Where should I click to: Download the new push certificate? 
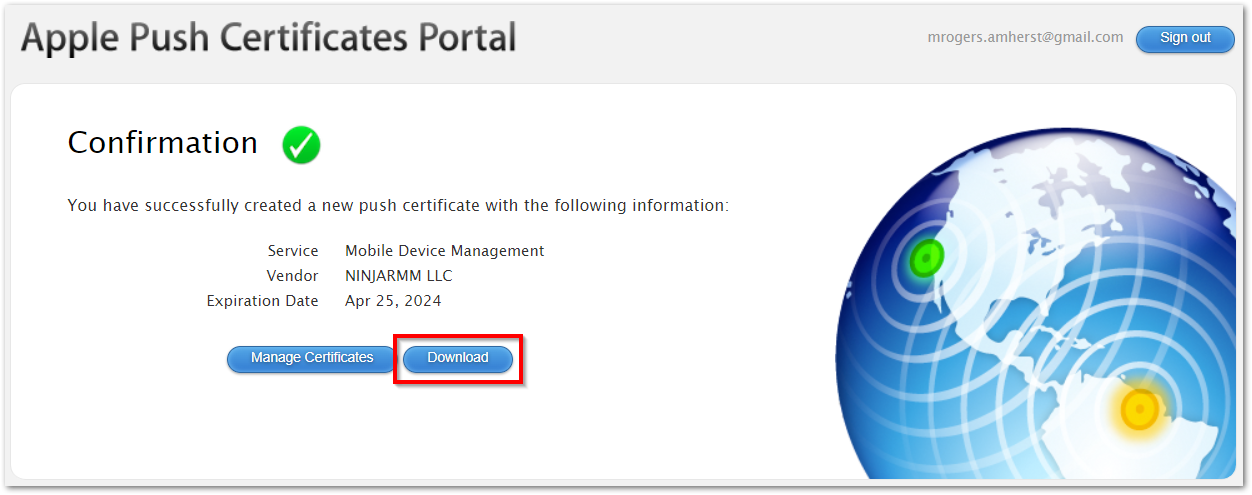pos(458,358)
